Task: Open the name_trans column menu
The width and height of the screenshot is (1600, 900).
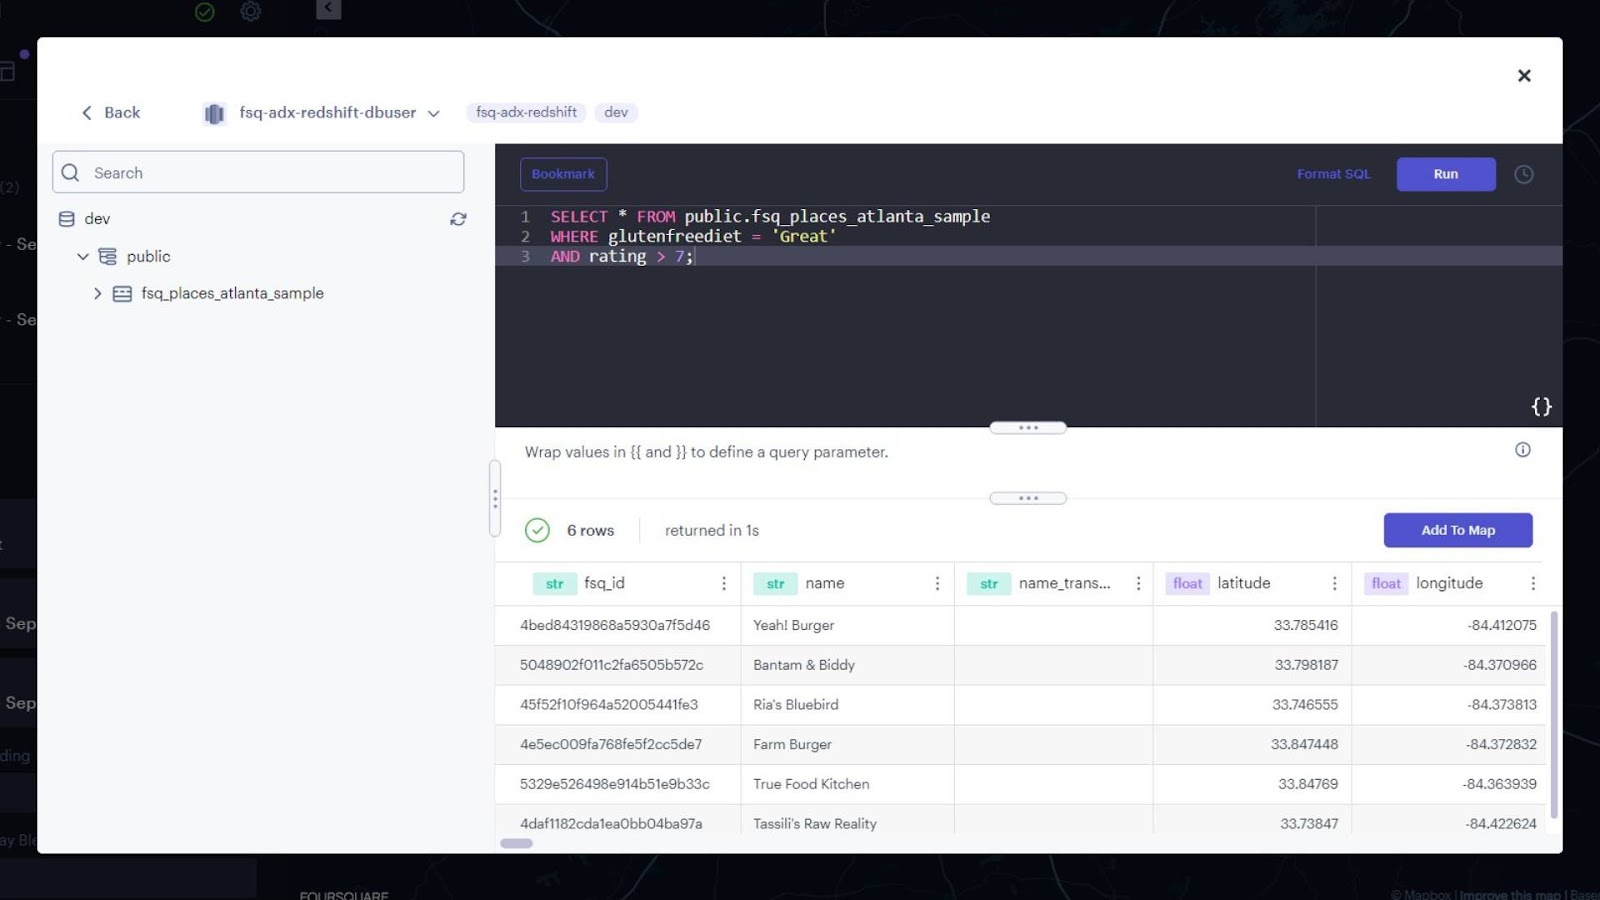Action: [1138, 584]
